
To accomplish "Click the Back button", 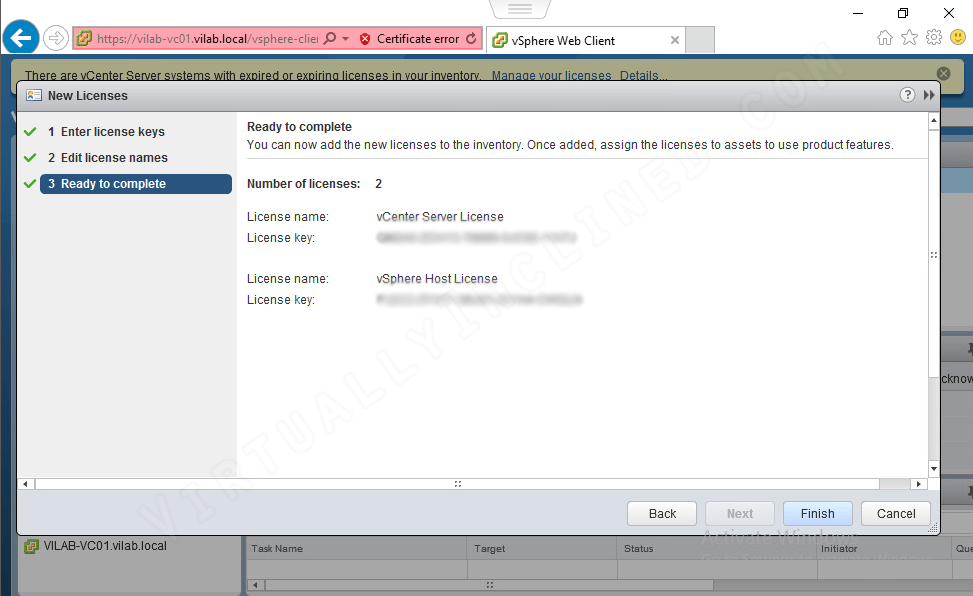I will pos(662,513).
